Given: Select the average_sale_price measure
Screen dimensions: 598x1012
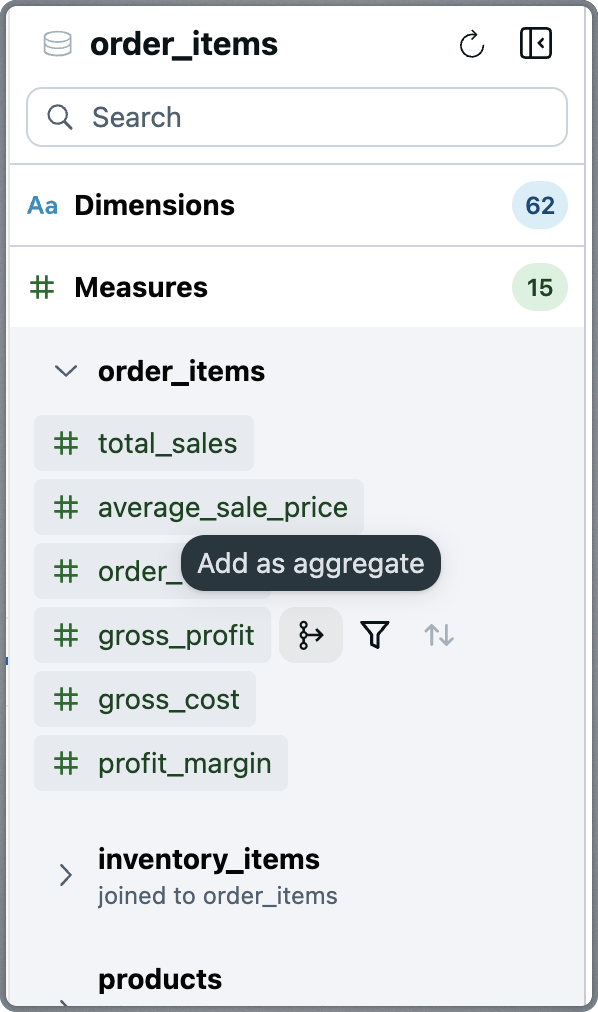Looking at the screenshot, I should (x=198, y=507).
